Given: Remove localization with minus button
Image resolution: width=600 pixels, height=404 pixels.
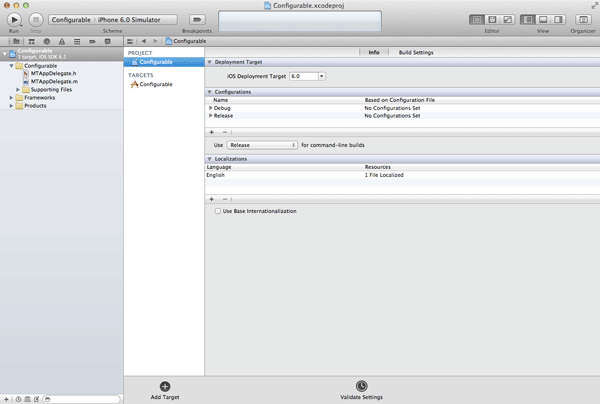Looking at the screenshot, I should coord(225,199).
